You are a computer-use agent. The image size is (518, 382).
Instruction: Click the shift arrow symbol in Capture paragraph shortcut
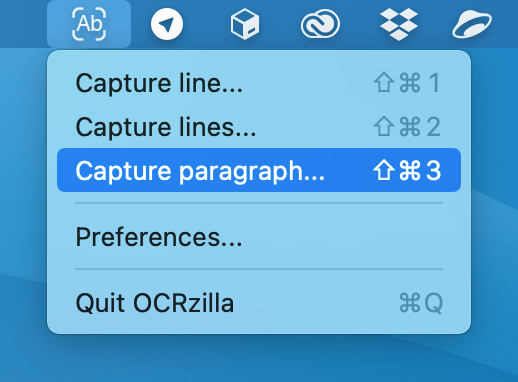(384, 170)
